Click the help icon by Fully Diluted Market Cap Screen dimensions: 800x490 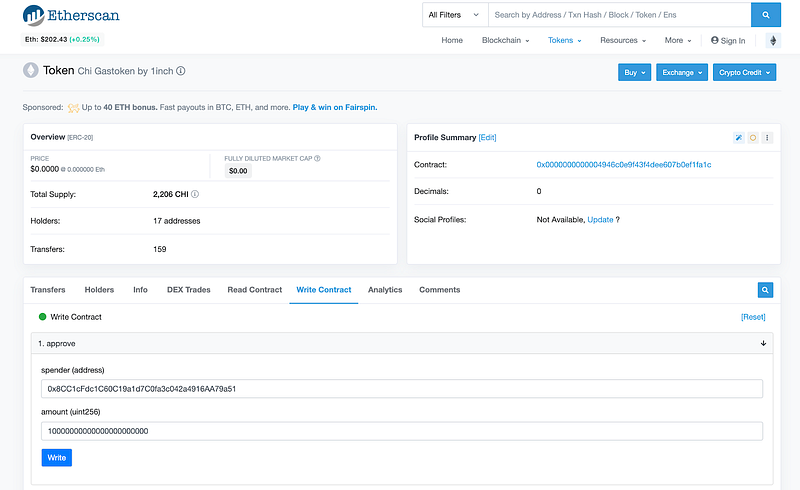coord(330,158)
